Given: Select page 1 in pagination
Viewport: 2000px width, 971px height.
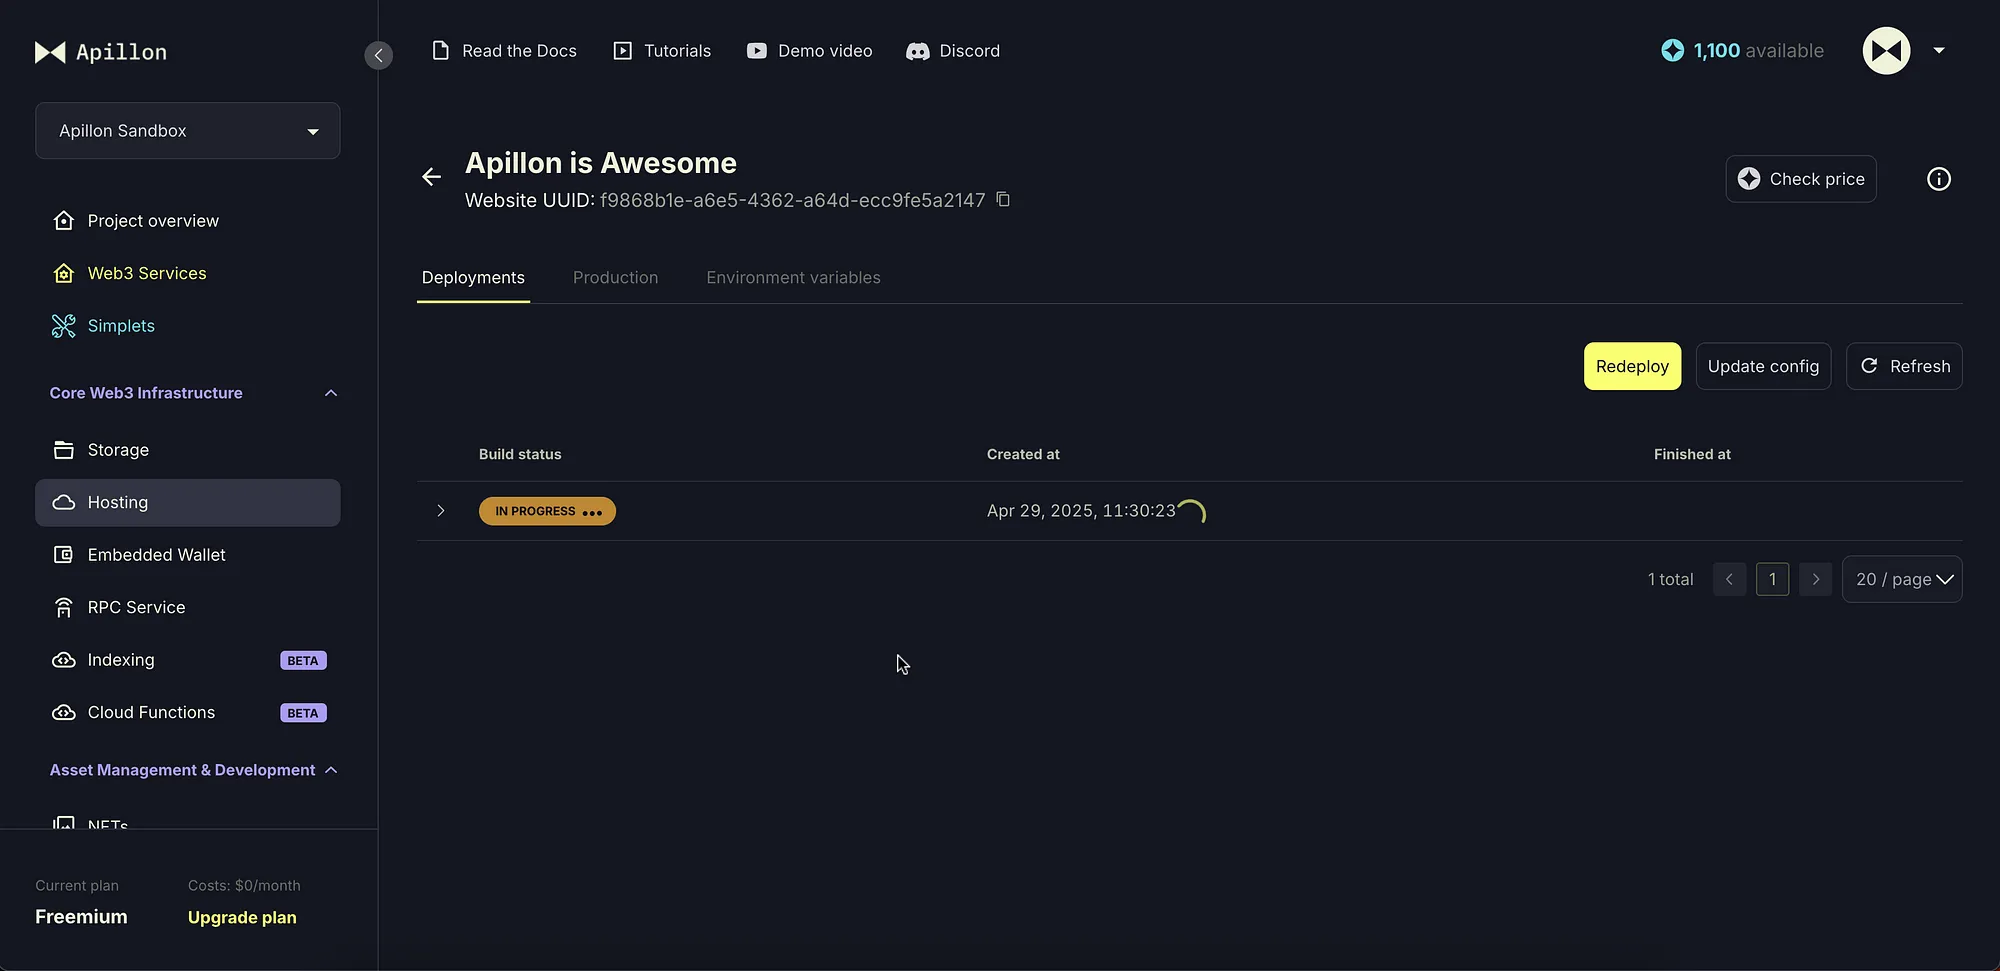Looking at the screenshot, I should [1772, 579].
